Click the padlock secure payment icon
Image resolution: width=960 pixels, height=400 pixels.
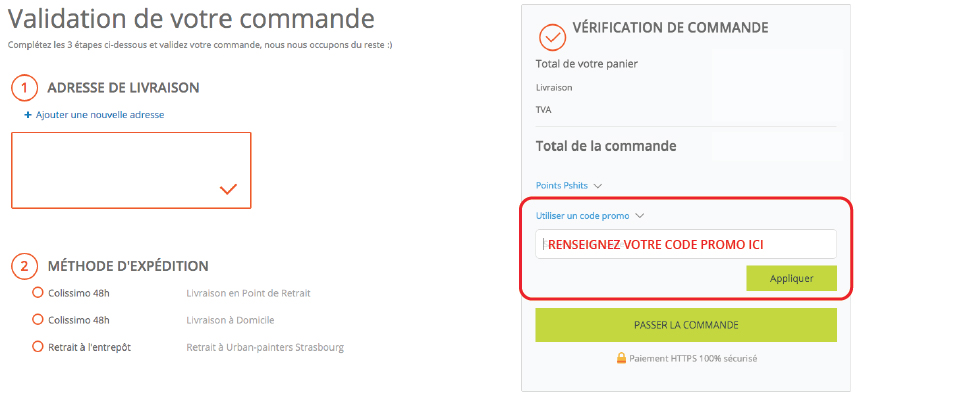point(621,358)
